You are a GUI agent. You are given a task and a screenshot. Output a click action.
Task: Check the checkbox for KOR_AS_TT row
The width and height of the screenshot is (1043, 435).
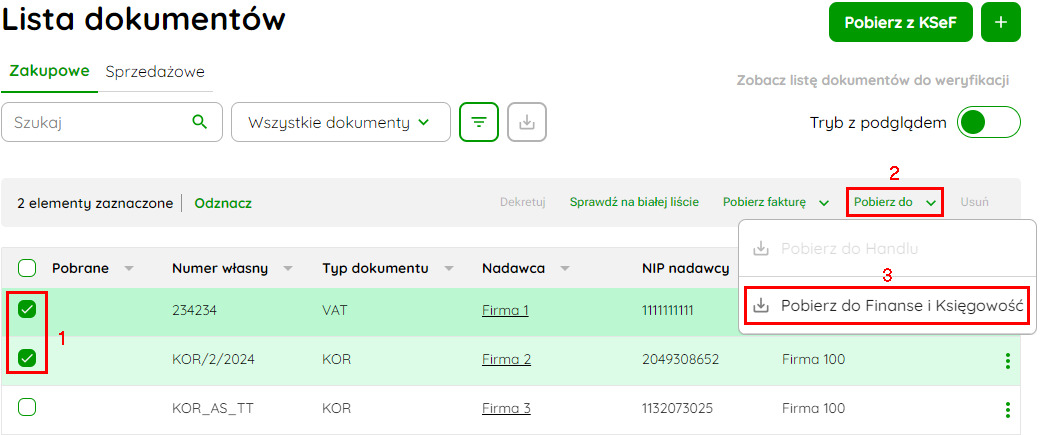click(x=27, y=408)
